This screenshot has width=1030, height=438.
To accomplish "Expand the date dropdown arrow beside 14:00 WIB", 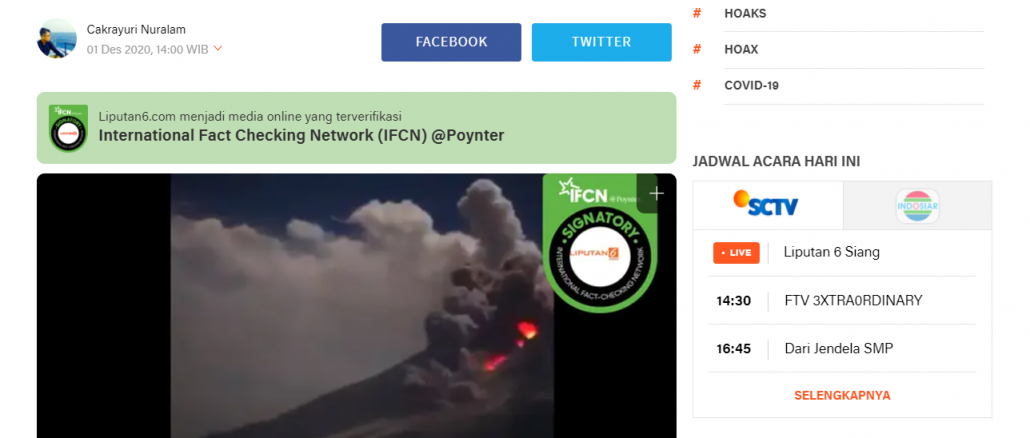I will pyautogui.click(x=218, y=49).
